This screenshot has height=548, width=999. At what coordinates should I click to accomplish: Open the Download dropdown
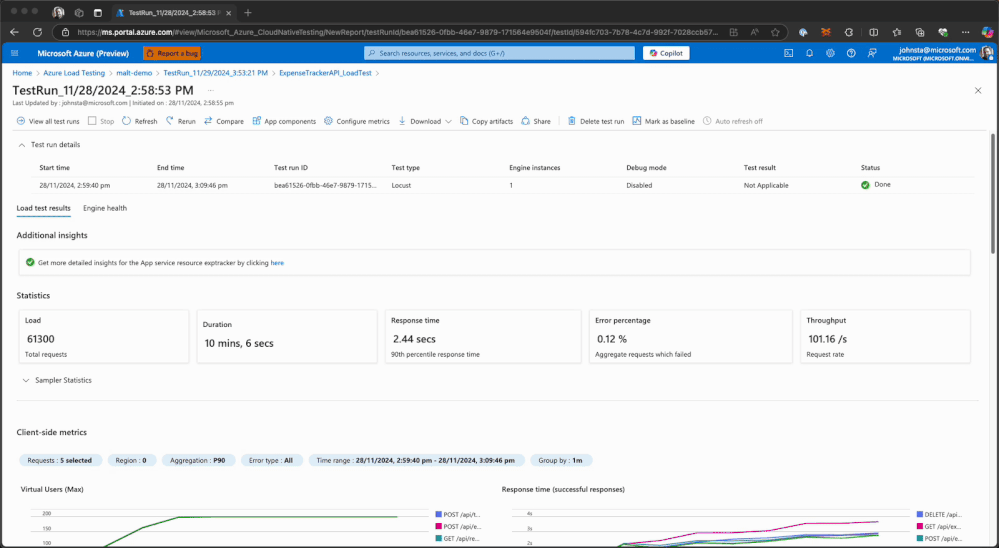[x=425, y=121]
